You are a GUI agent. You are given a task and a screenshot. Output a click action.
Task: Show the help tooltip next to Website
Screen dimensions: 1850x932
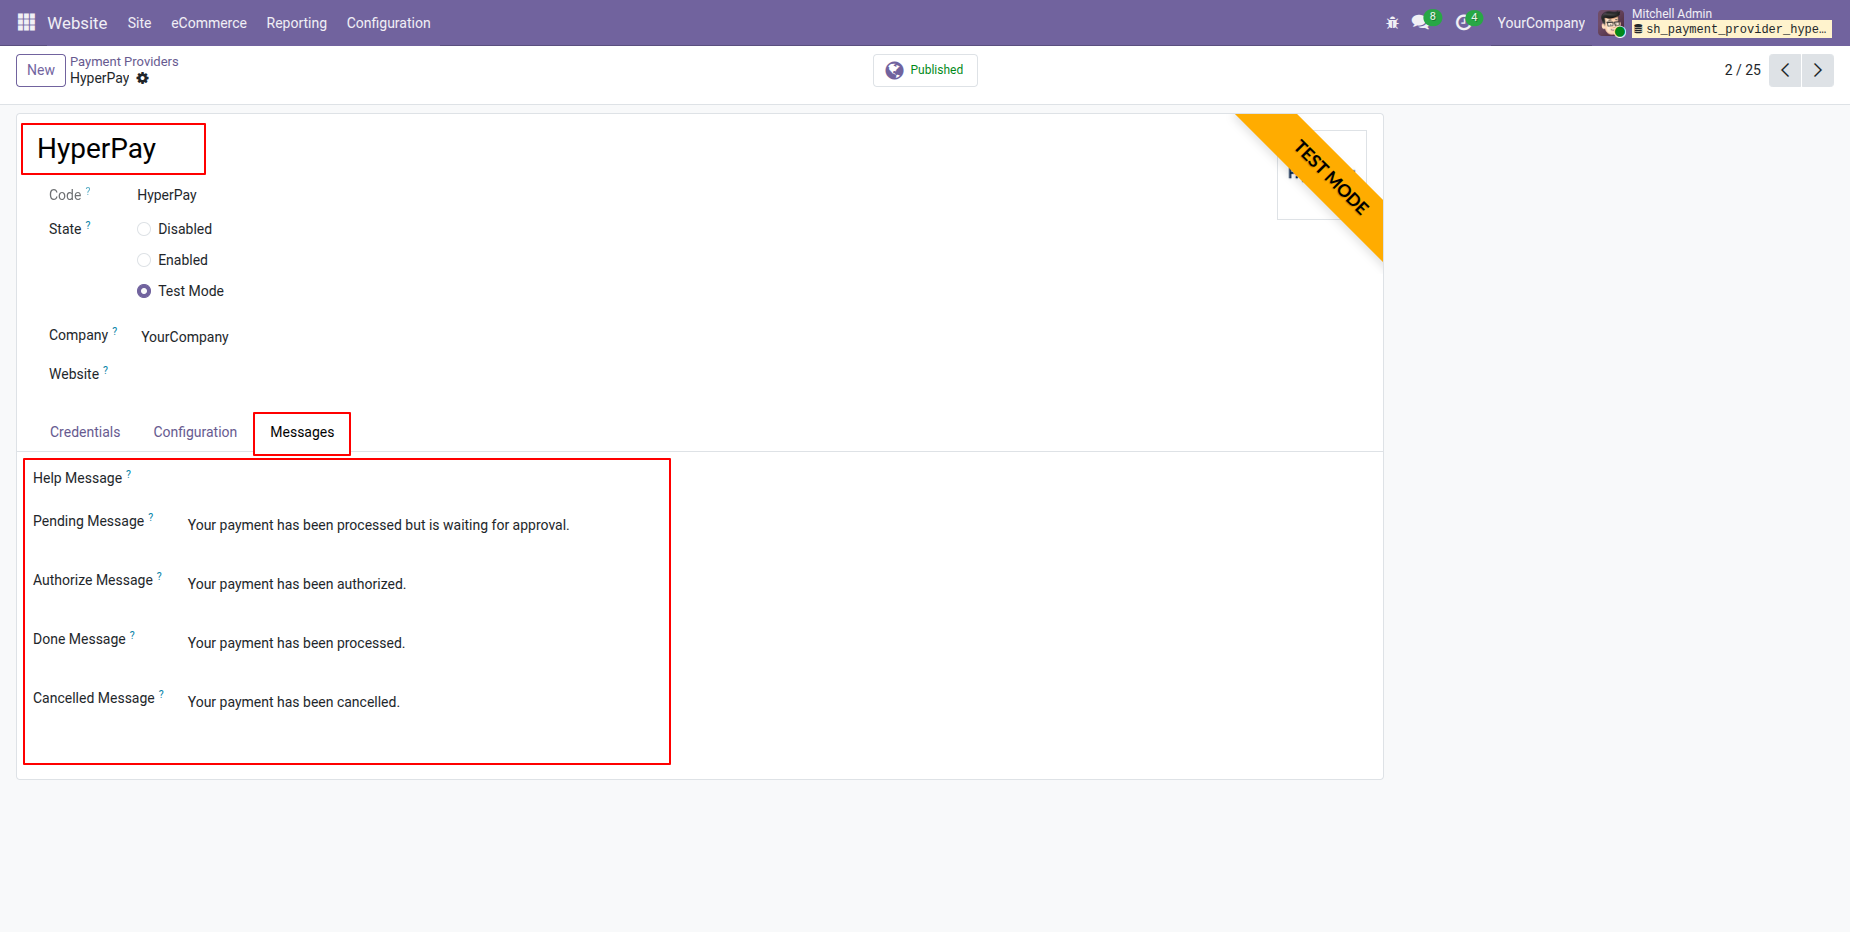106,369
